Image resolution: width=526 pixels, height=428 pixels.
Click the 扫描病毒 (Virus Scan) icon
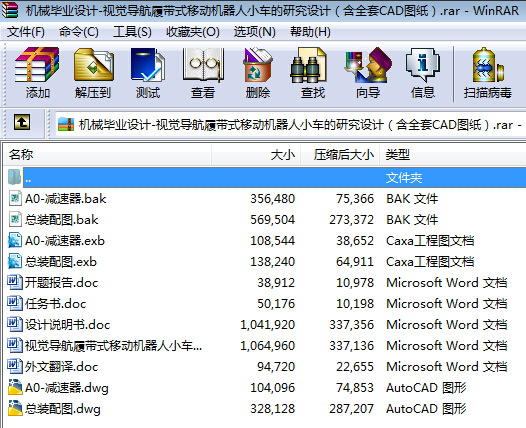tap(487, 65)
